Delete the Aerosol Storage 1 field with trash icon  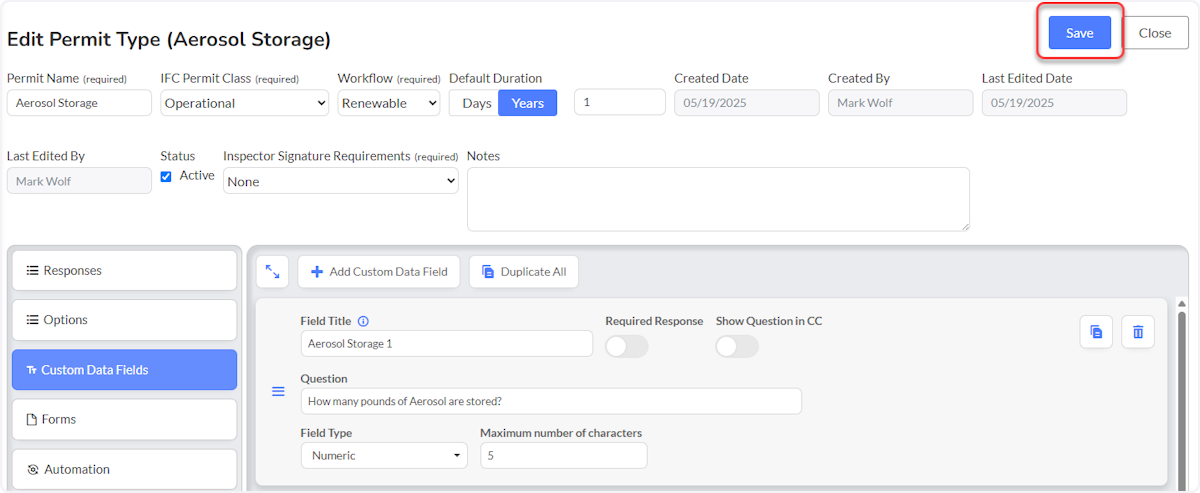pyautogui.click(x=1138, y=332)
